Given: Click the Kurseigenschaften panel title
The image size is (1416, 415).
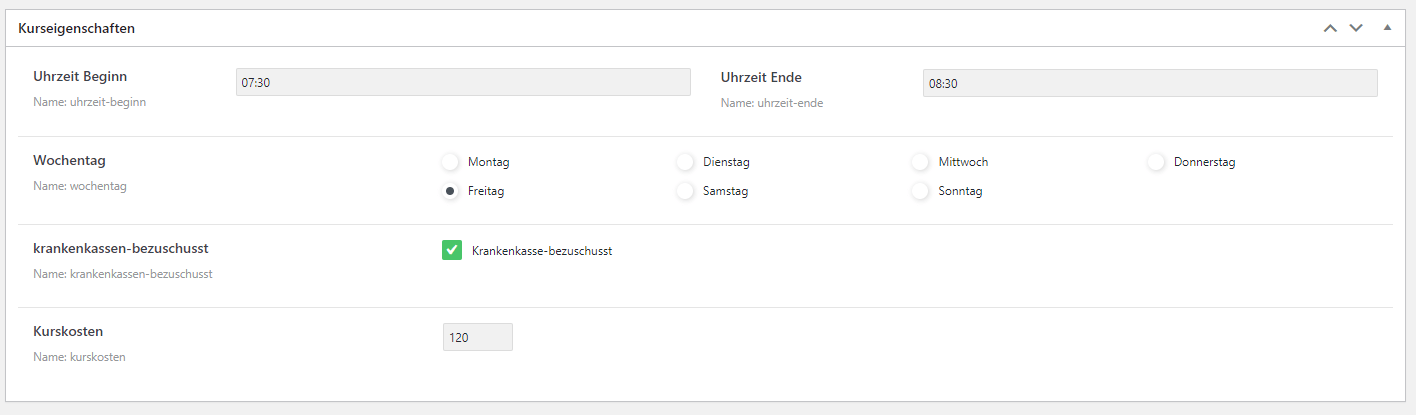Looking at the screenshot, I should point(77,29).
